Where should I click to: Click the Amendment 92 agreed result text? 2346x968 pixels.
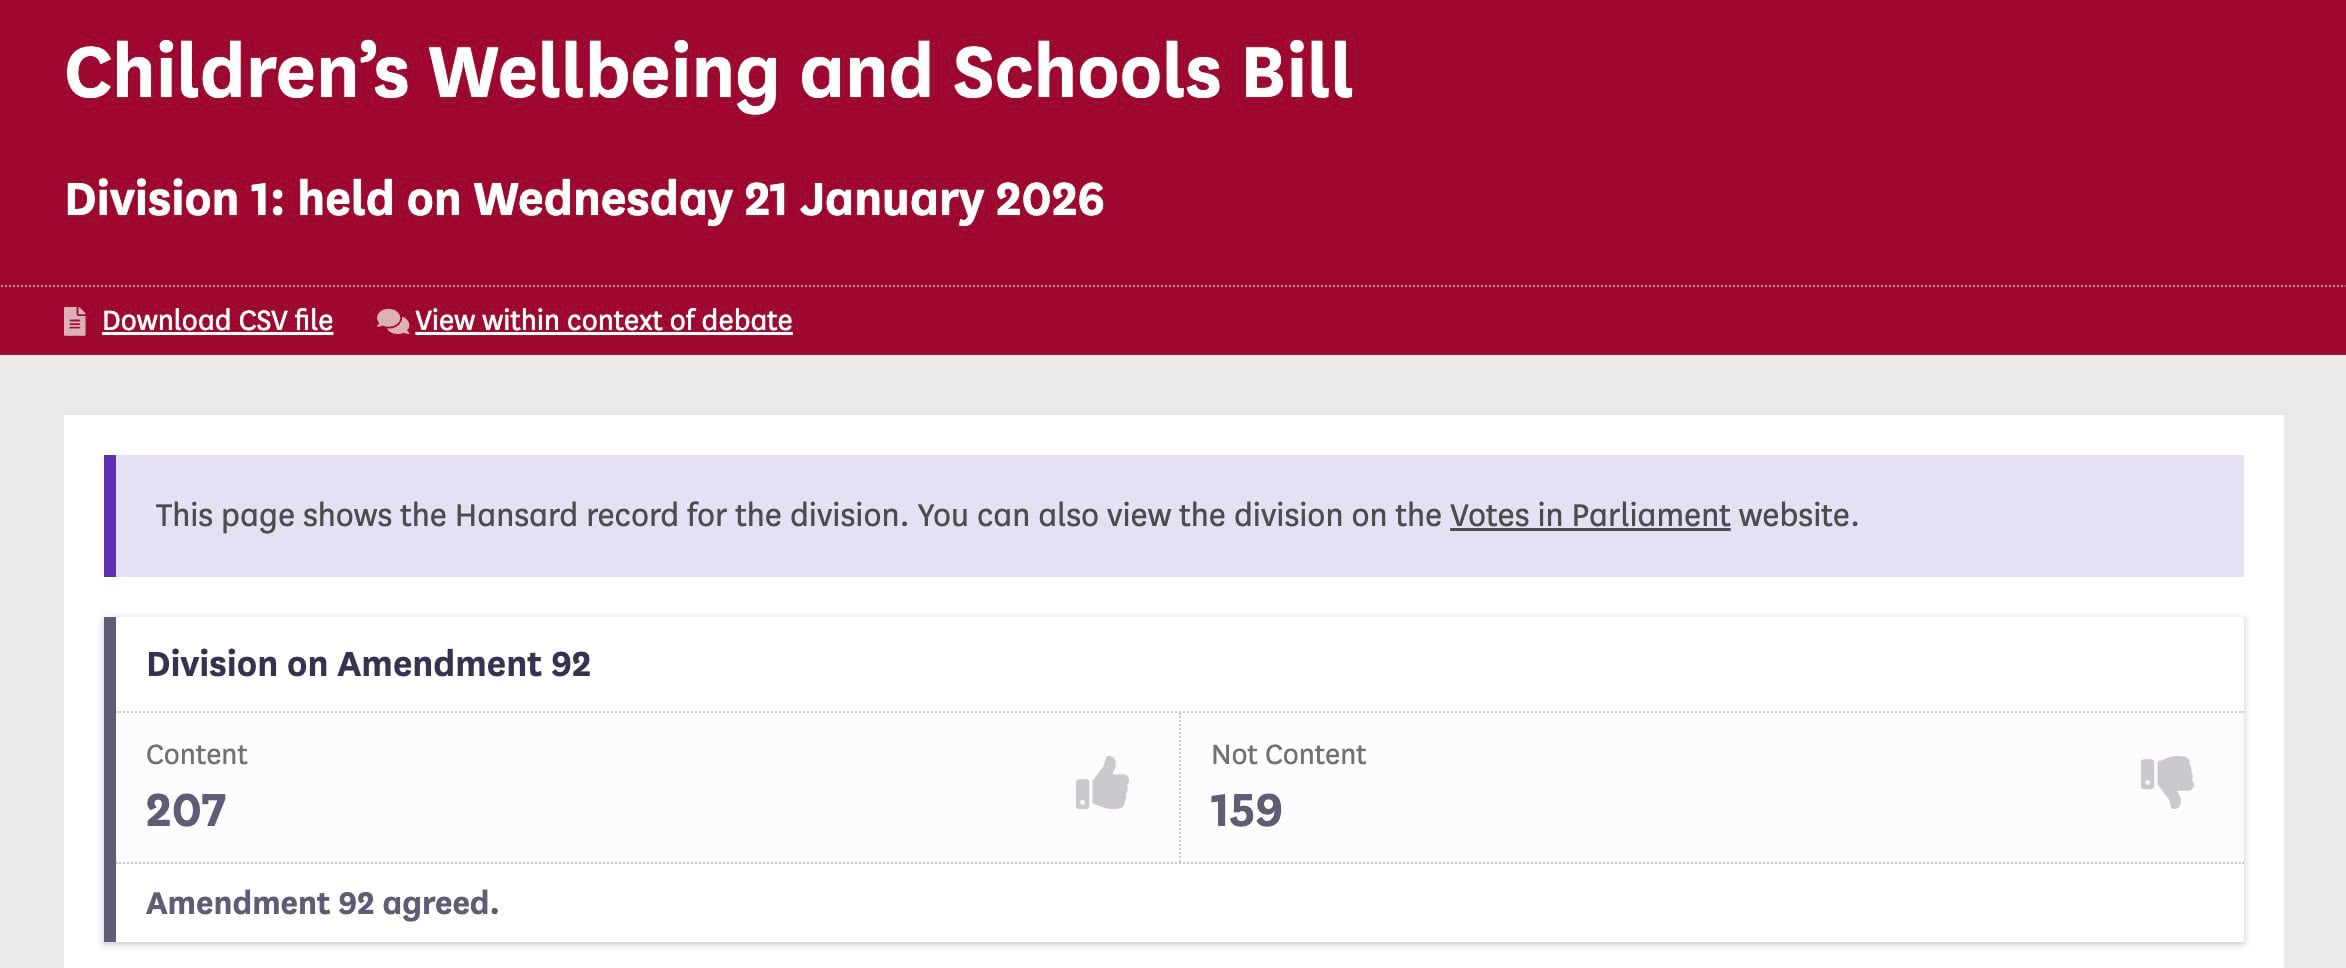(x=322, y=903)
